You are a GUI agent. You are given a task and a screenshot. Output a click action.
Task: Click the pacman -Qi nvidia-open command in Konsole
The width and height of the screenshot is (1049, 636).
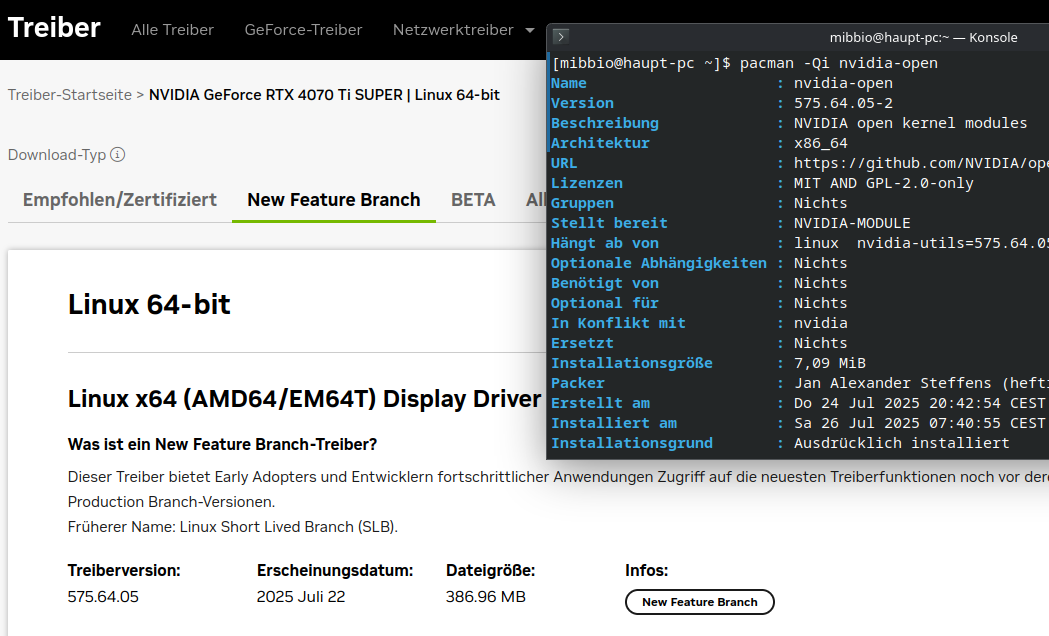[839, 63]
